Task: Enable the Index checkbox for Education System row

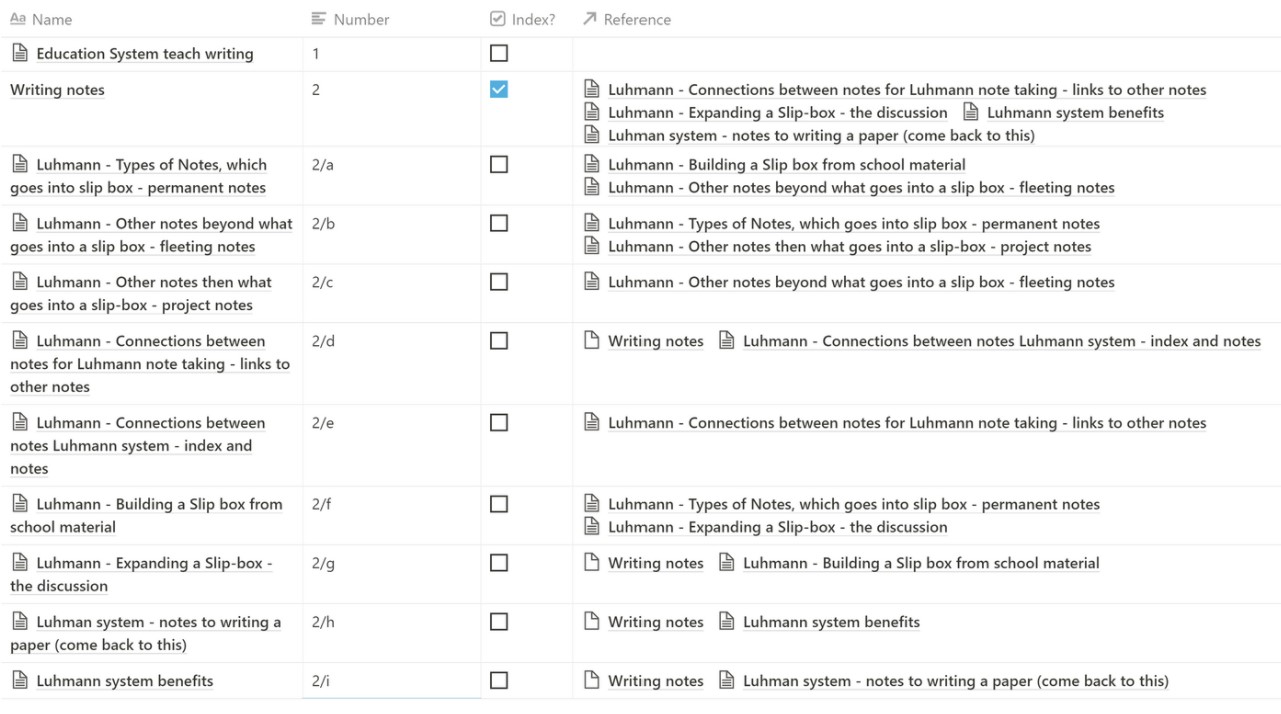Action: click(499, 53)
